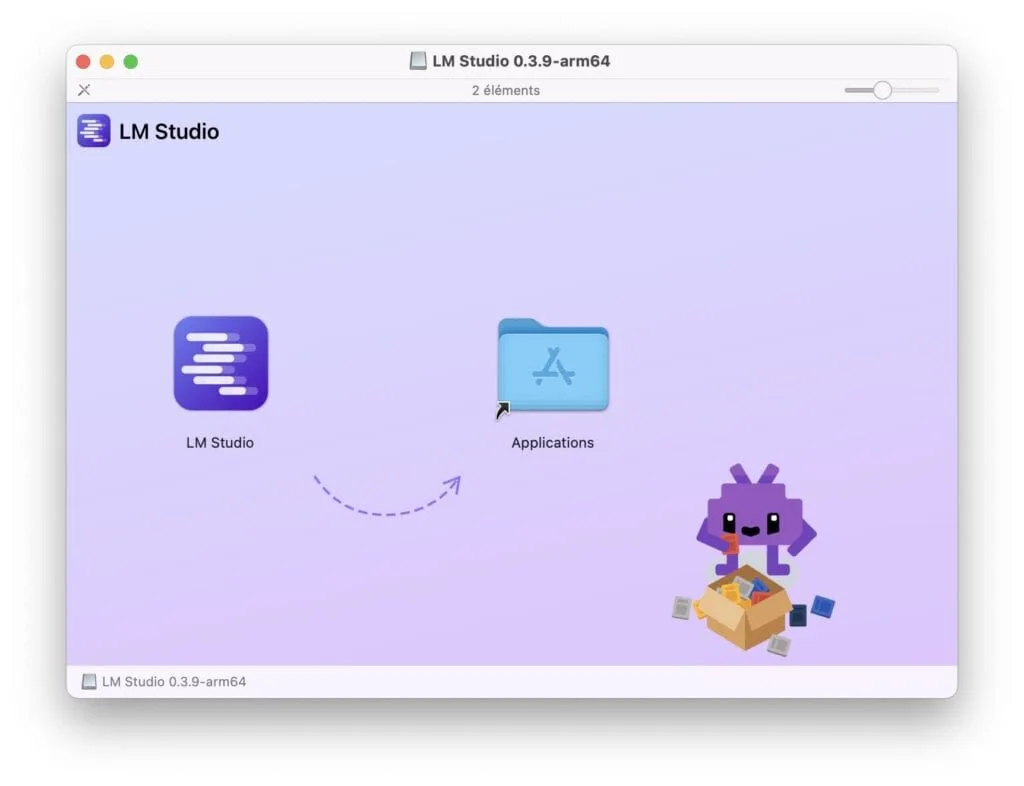Open the LM Studio application icon
This screenshot has width=1024, height=786.
(220, 364)
